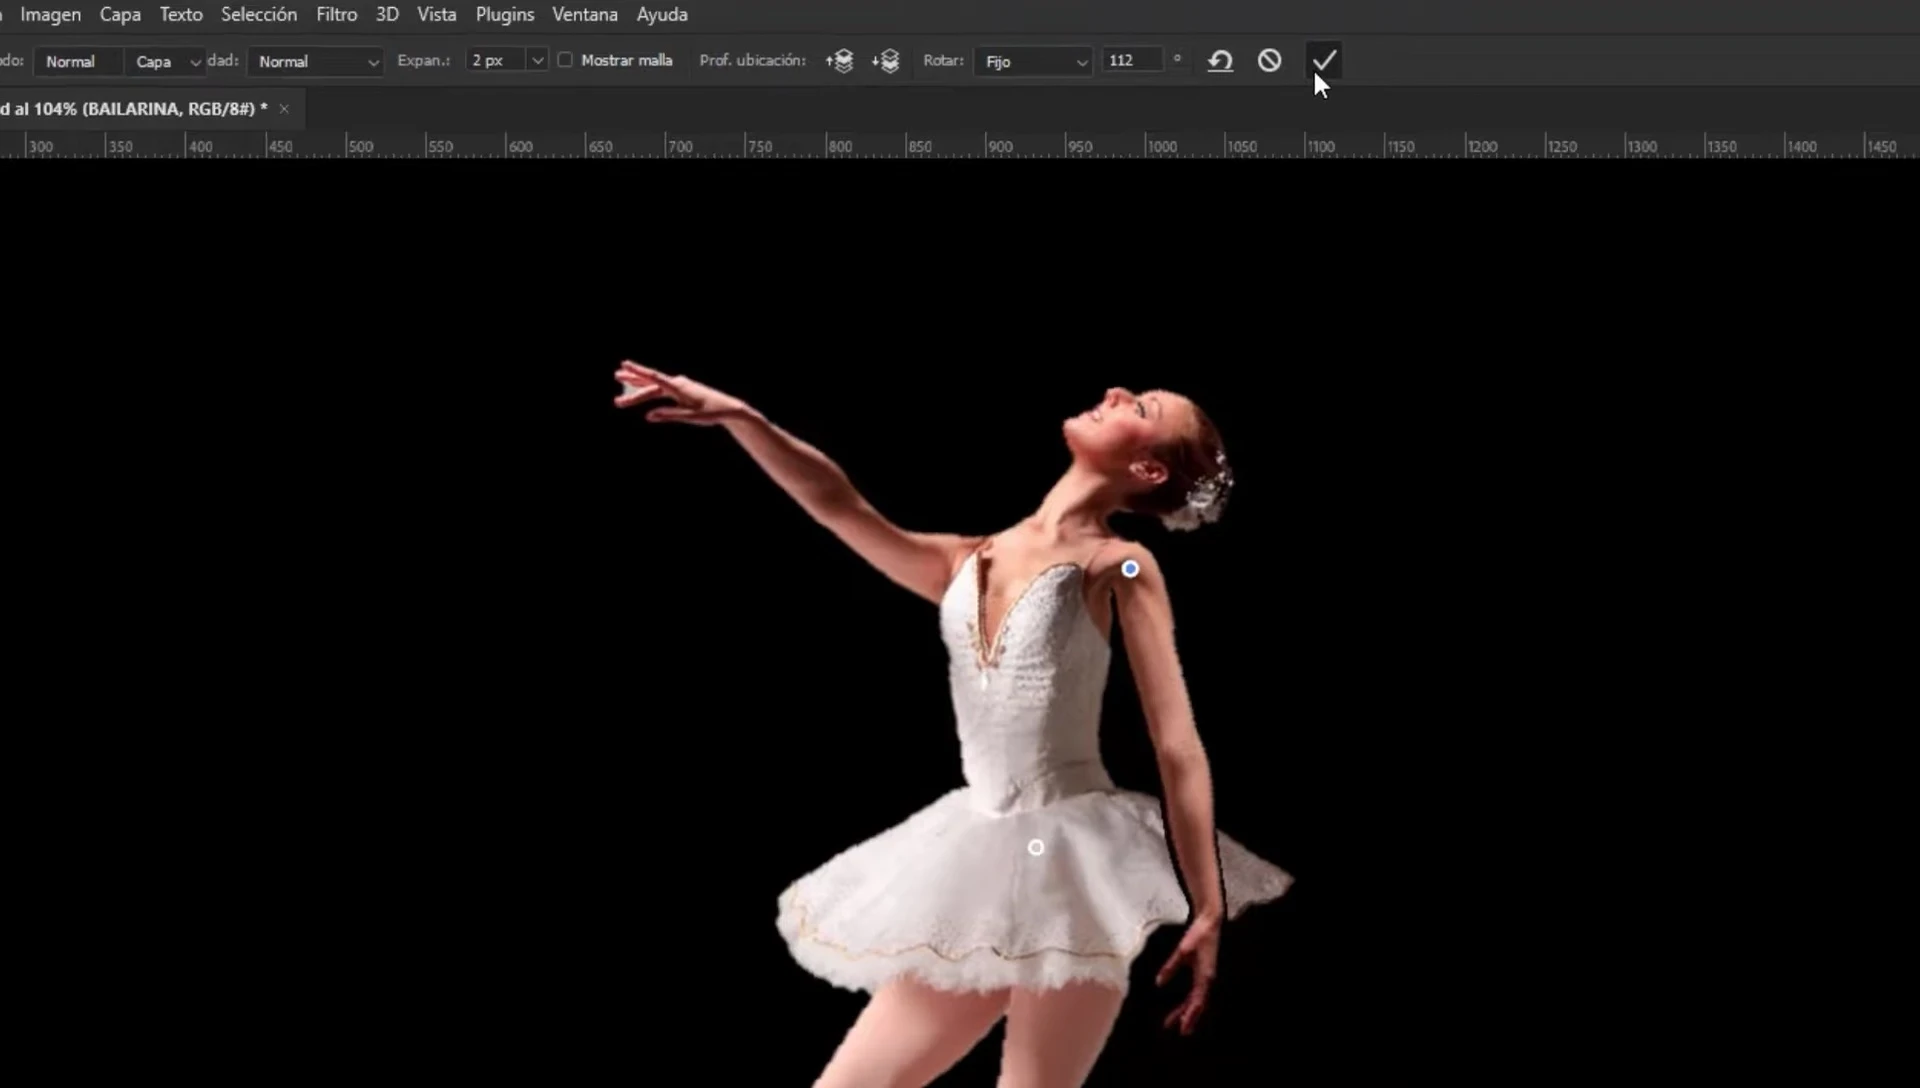
Task: Open the Texto menu
Action: (x=181, y=14)
